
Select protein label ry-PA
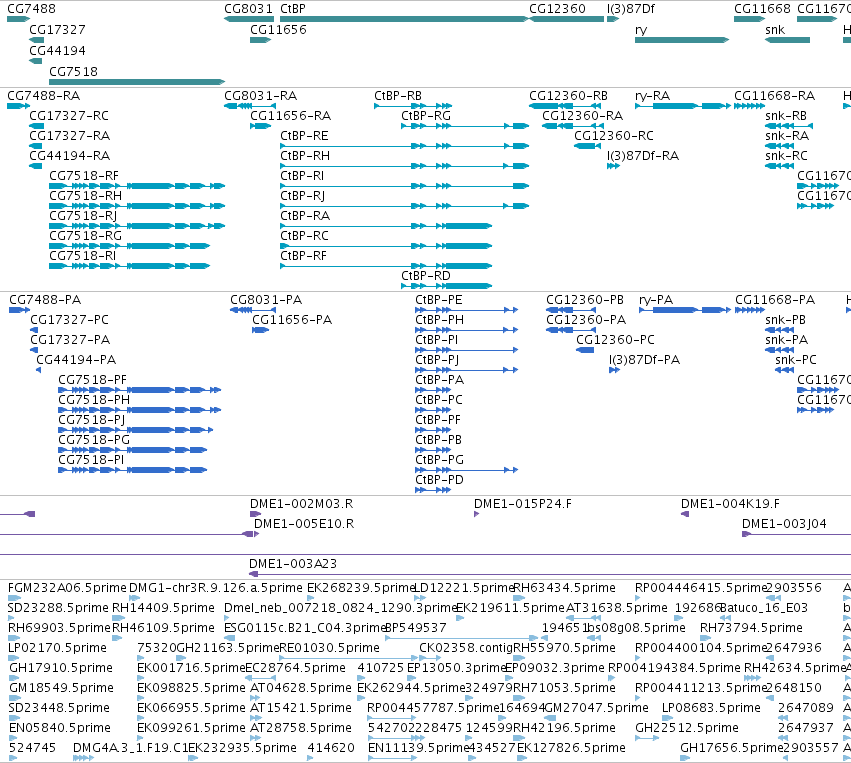point(656,300)
